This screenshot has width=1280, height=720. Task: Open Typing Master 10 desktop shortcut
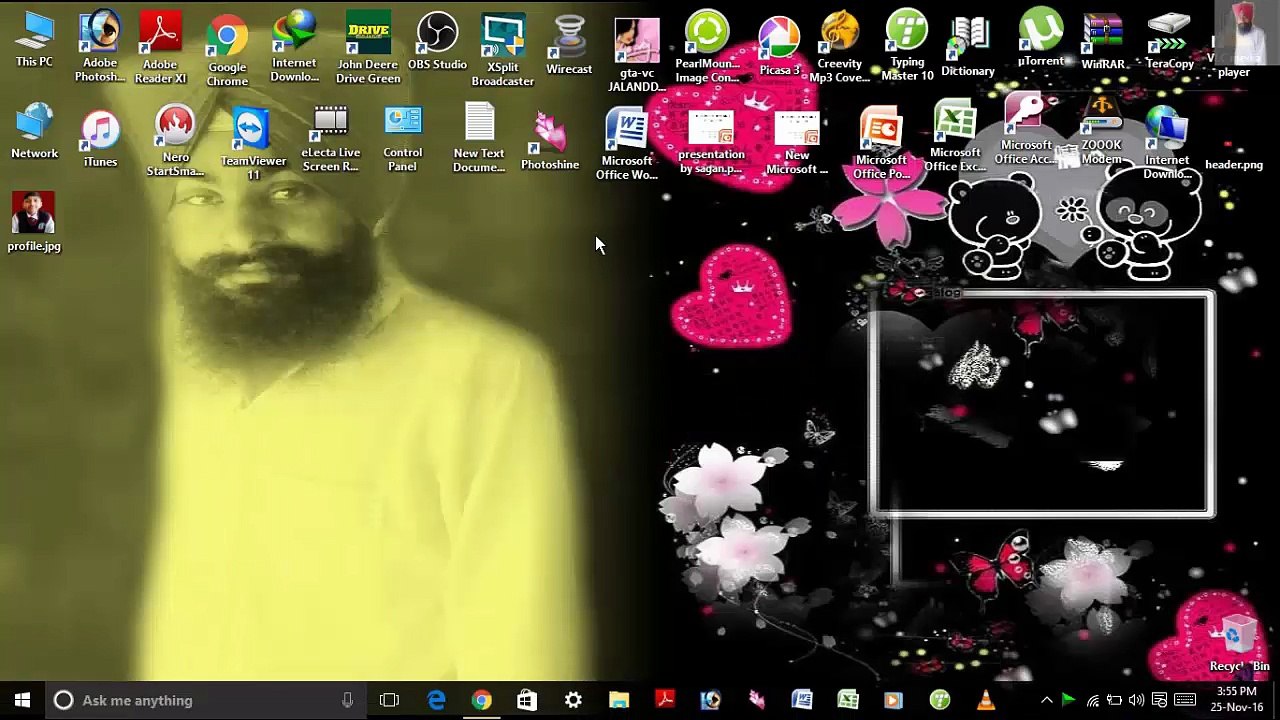pos(907,46)
